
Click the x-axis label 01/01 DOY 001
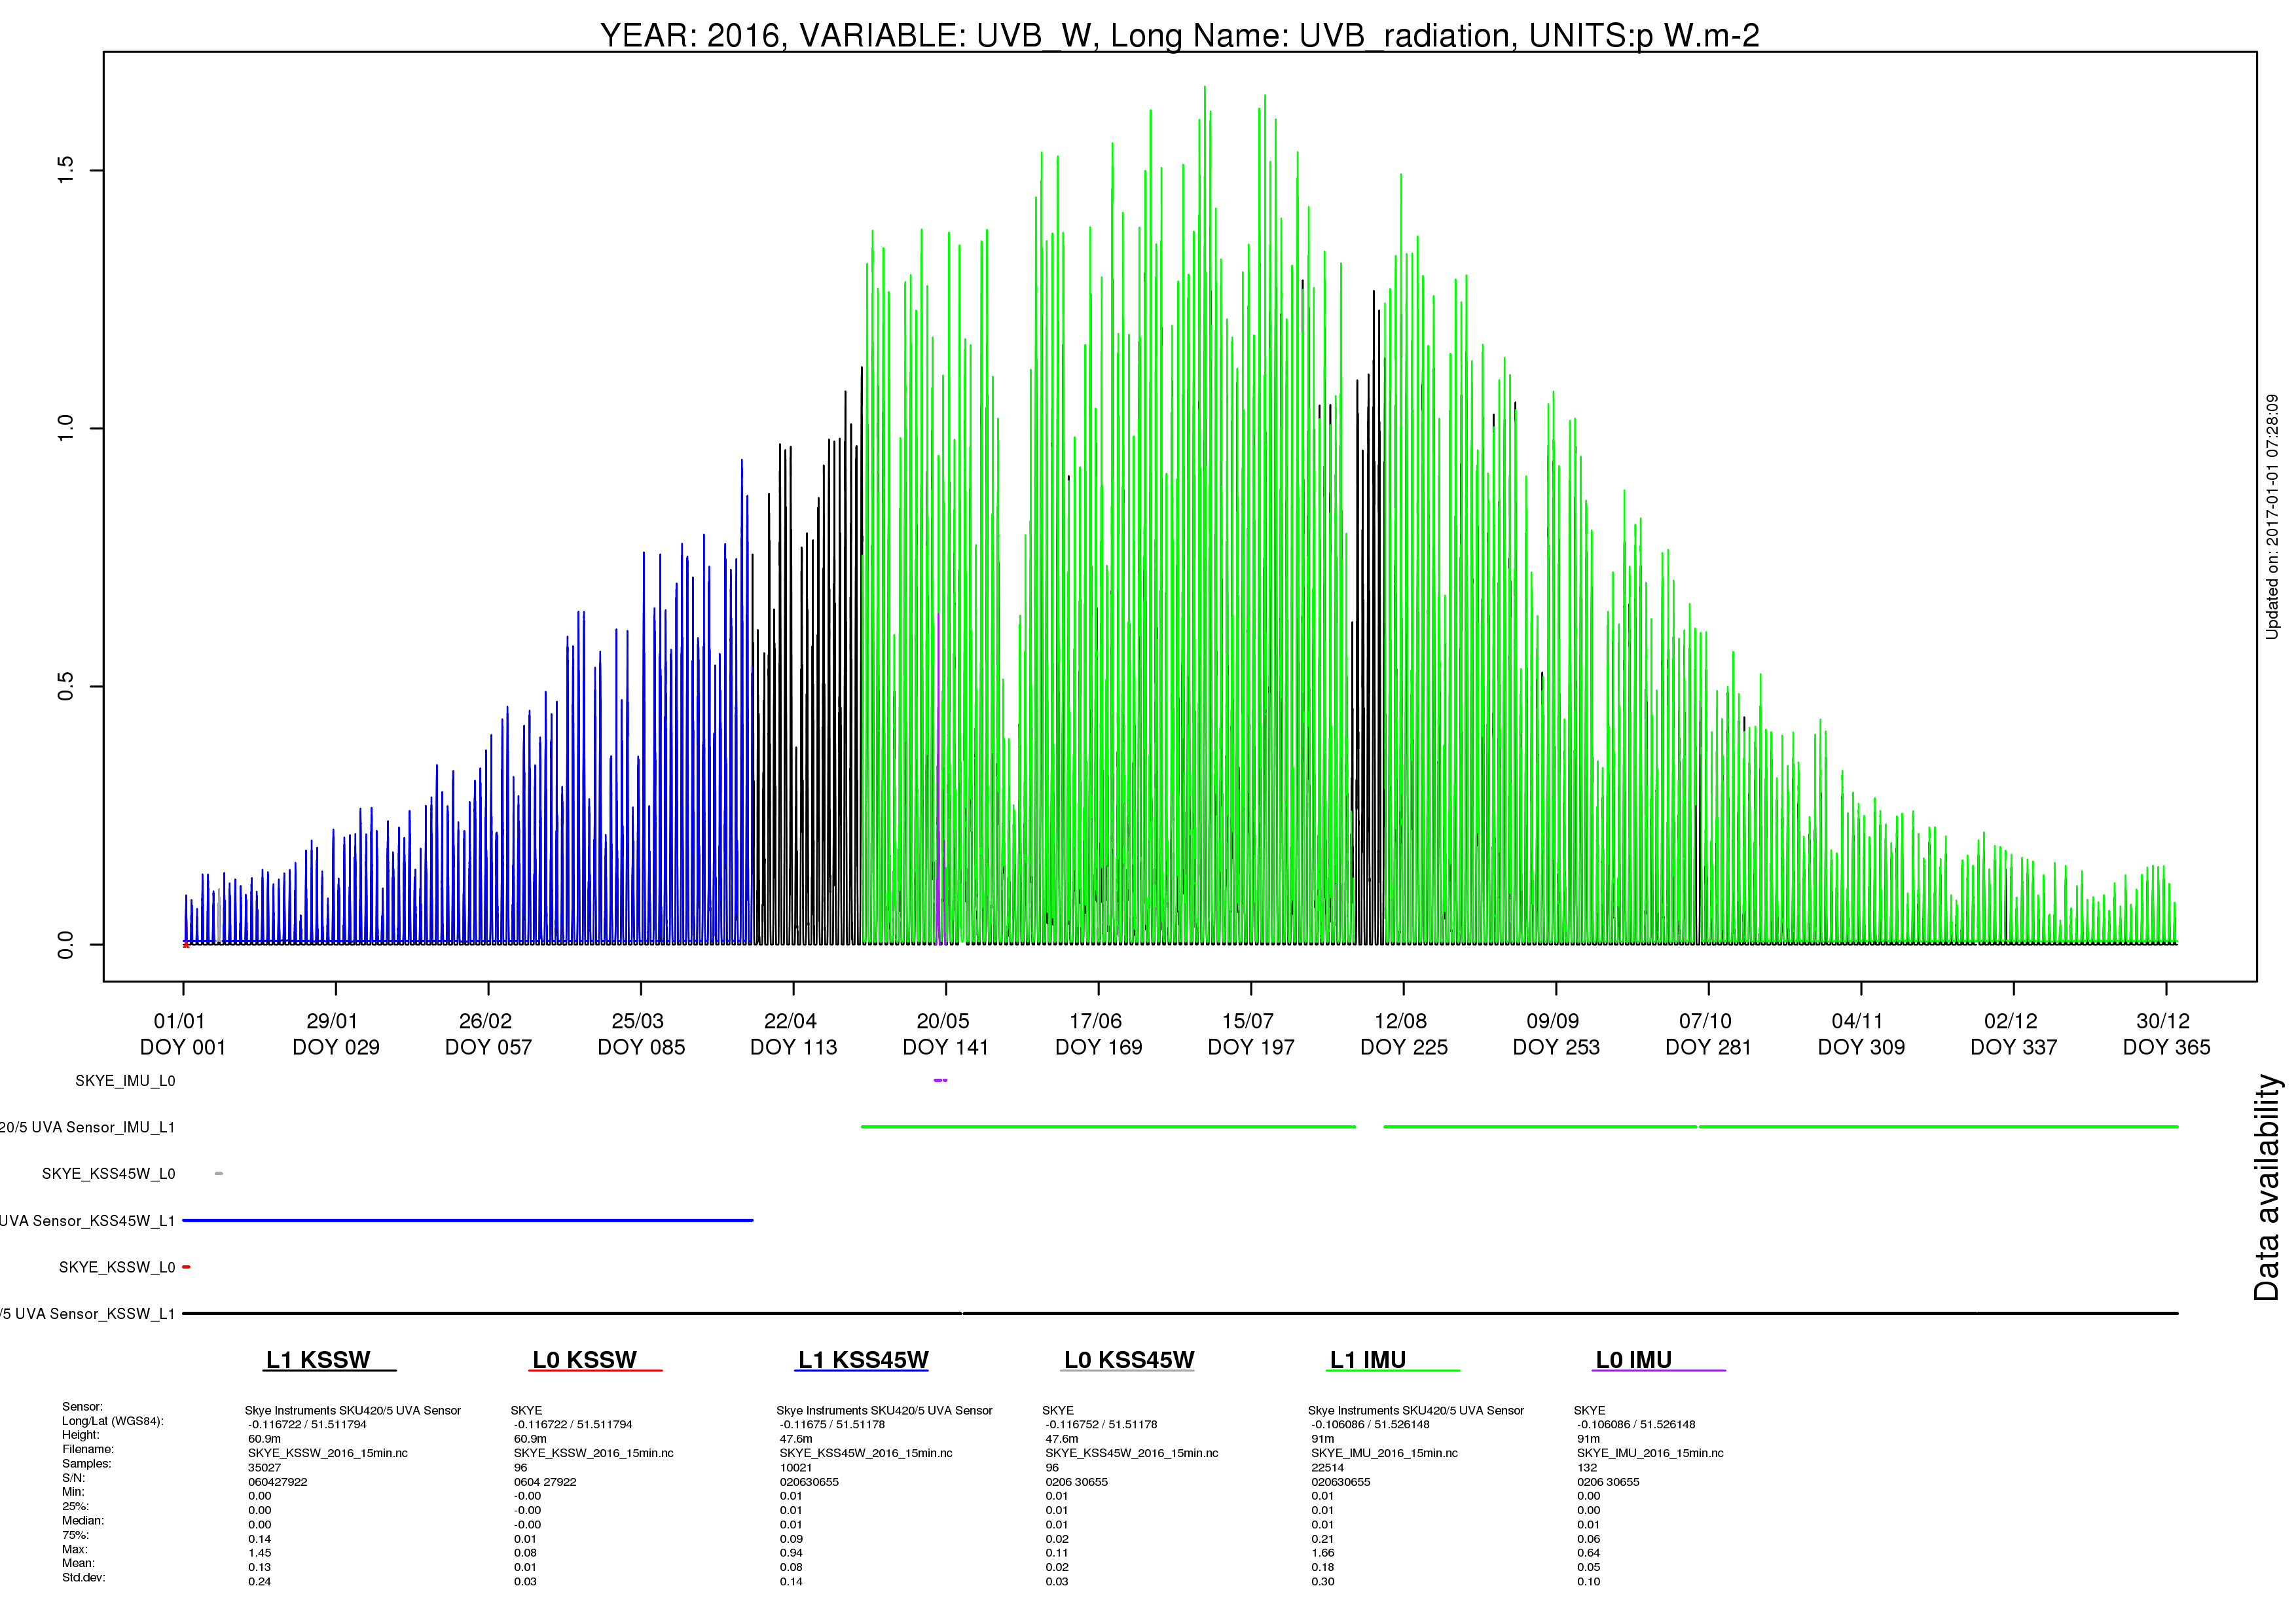coord(182,1034)
